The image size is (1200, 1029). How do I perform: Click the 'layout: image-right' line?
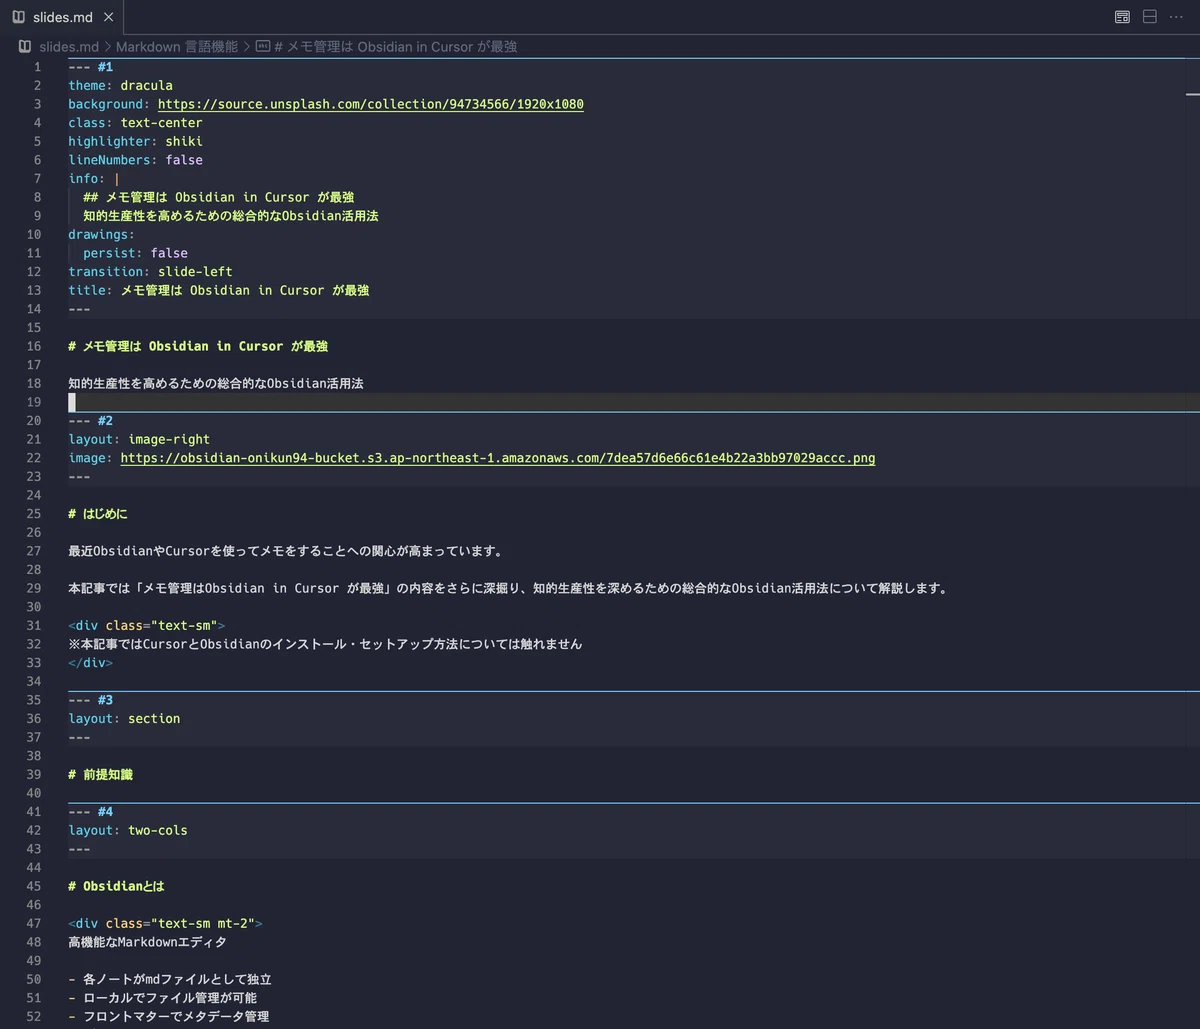pos(139,439)
